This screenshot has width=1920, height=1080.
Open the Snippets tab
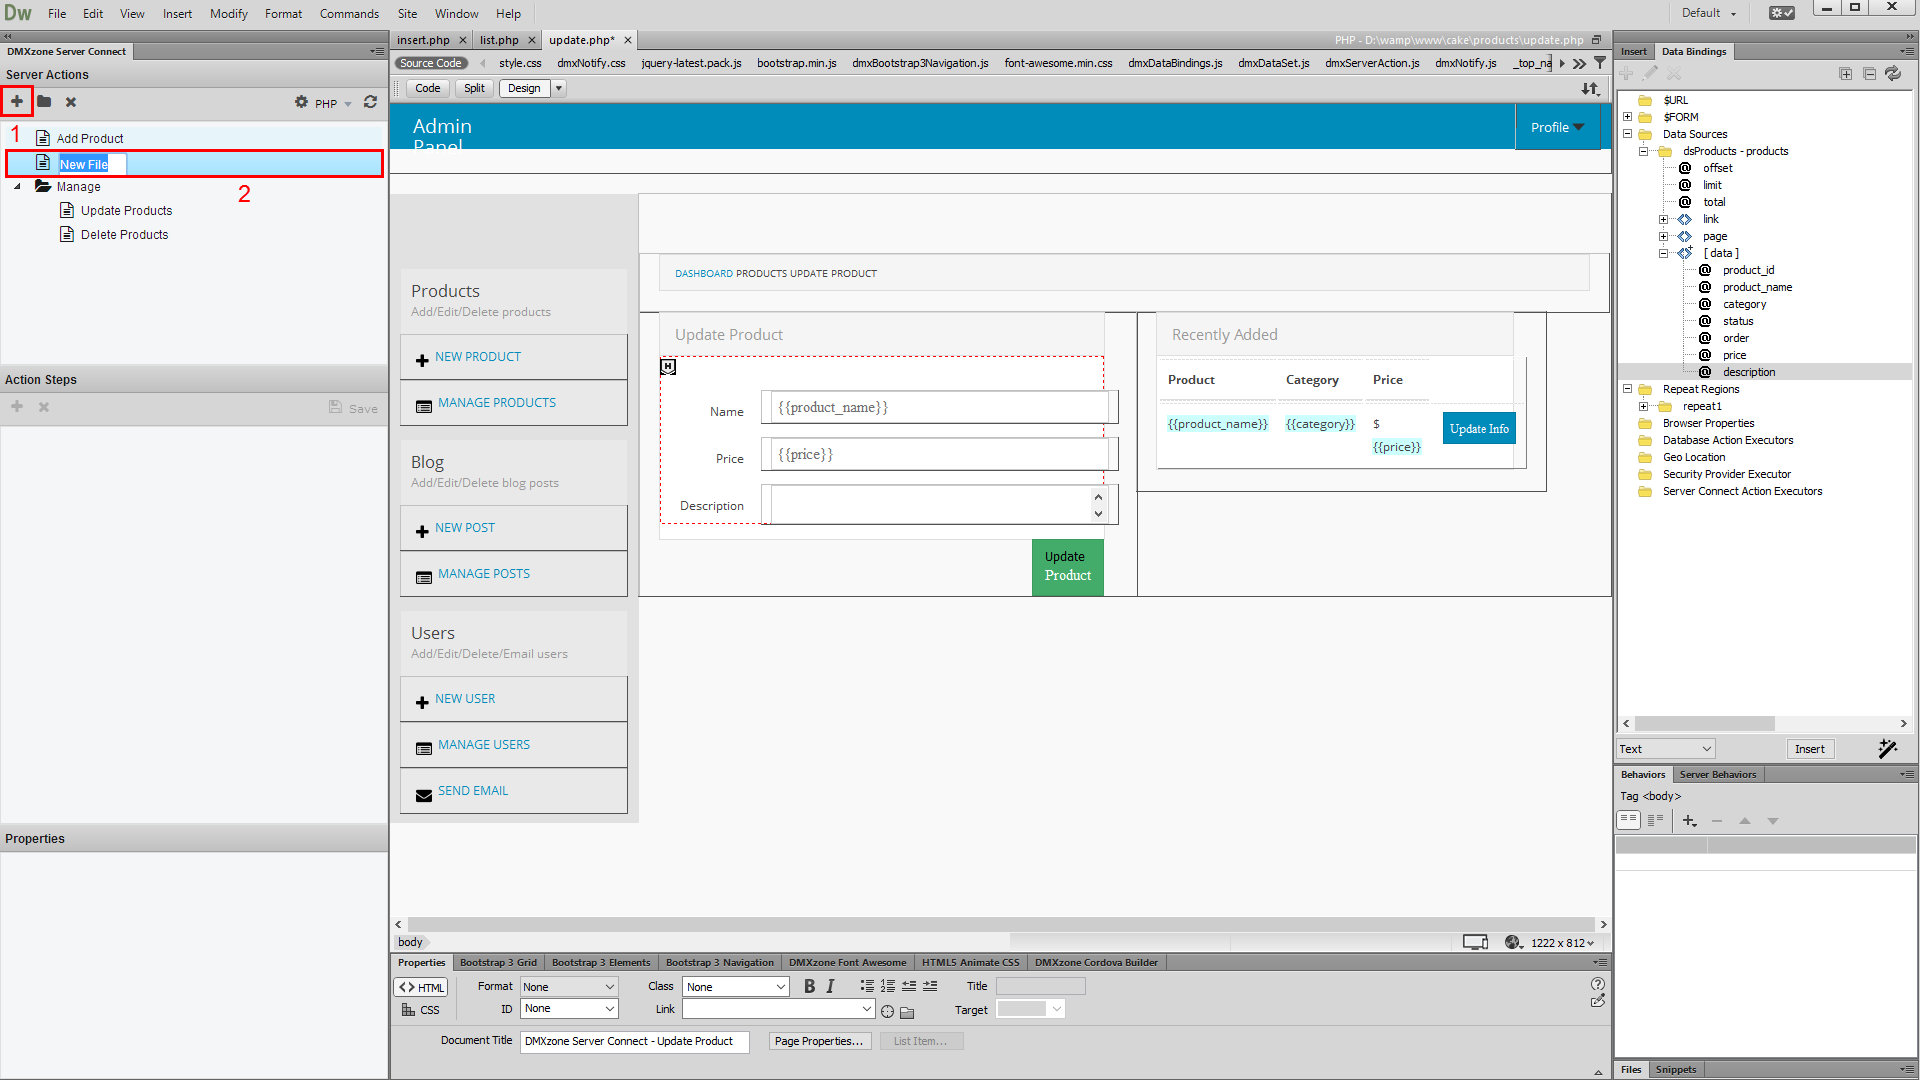(x=1675, y=1069)
